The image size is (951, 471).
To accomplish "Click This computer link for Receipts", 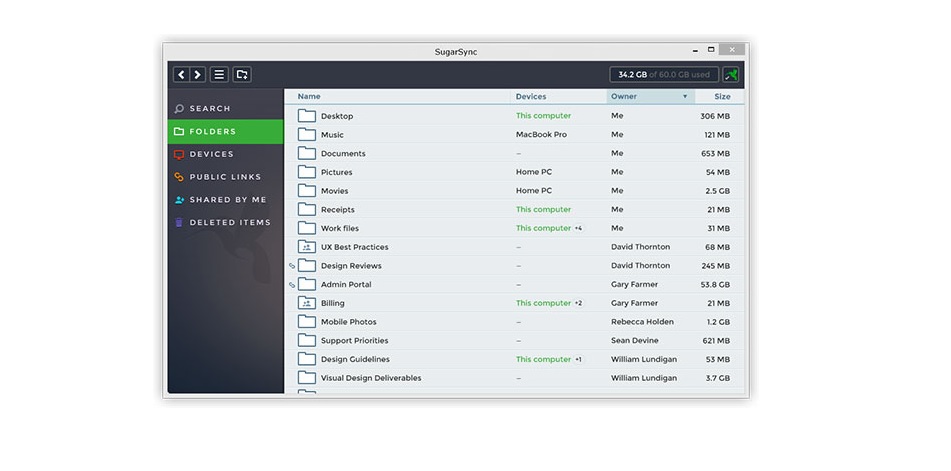I will pyautogui.click(x=543, y=210).
